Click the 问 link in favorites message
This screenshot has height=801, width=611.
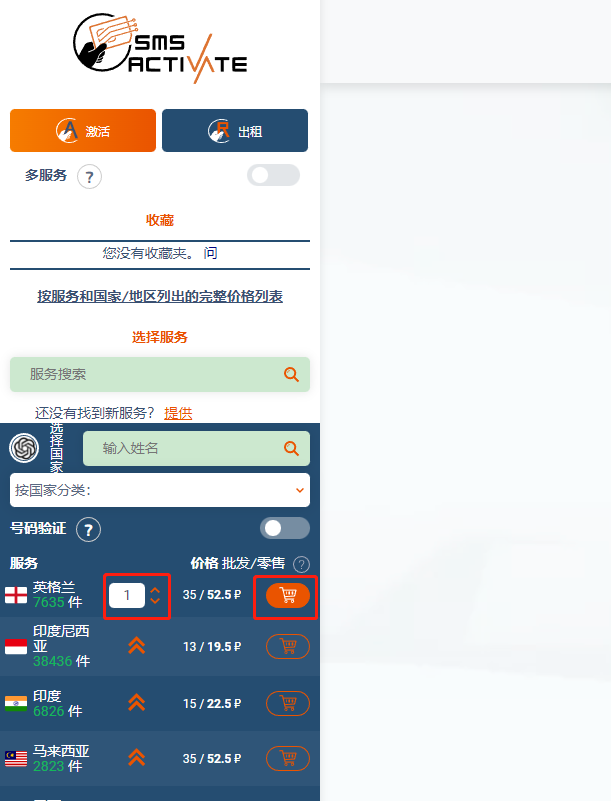pos(210,253)
